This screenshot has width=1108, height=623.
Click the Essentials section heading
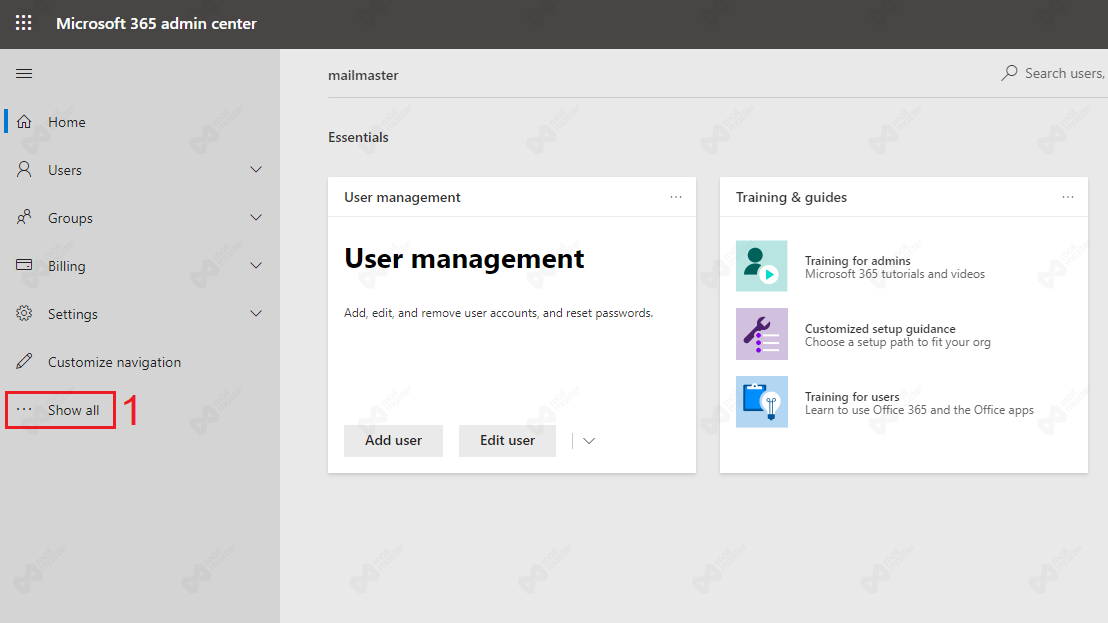[x=358, y=137]
